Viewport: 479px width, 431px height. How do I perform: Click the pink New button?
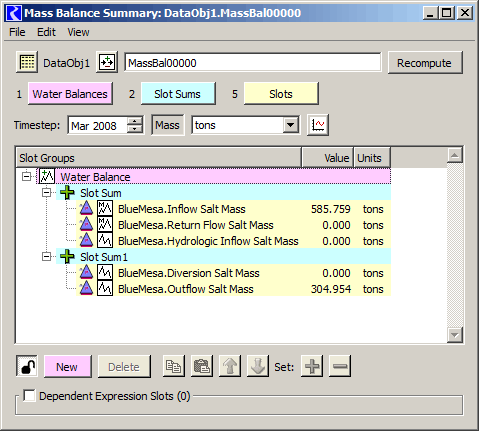pos(67,367)
